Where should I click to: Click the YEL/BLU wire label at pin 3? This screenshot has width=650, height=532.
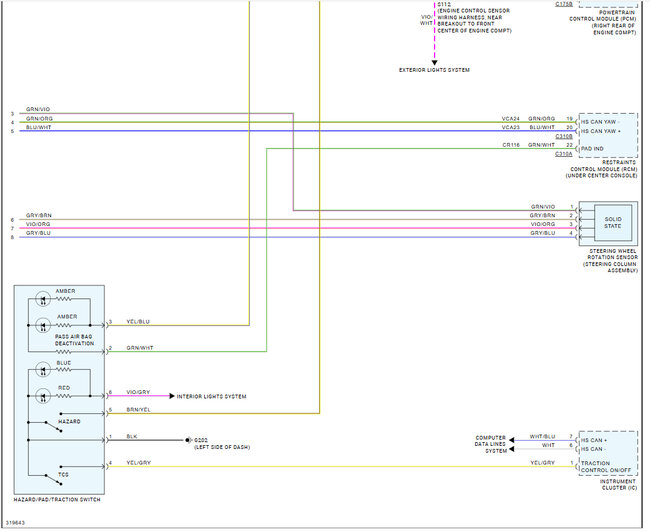coord(138,322)
